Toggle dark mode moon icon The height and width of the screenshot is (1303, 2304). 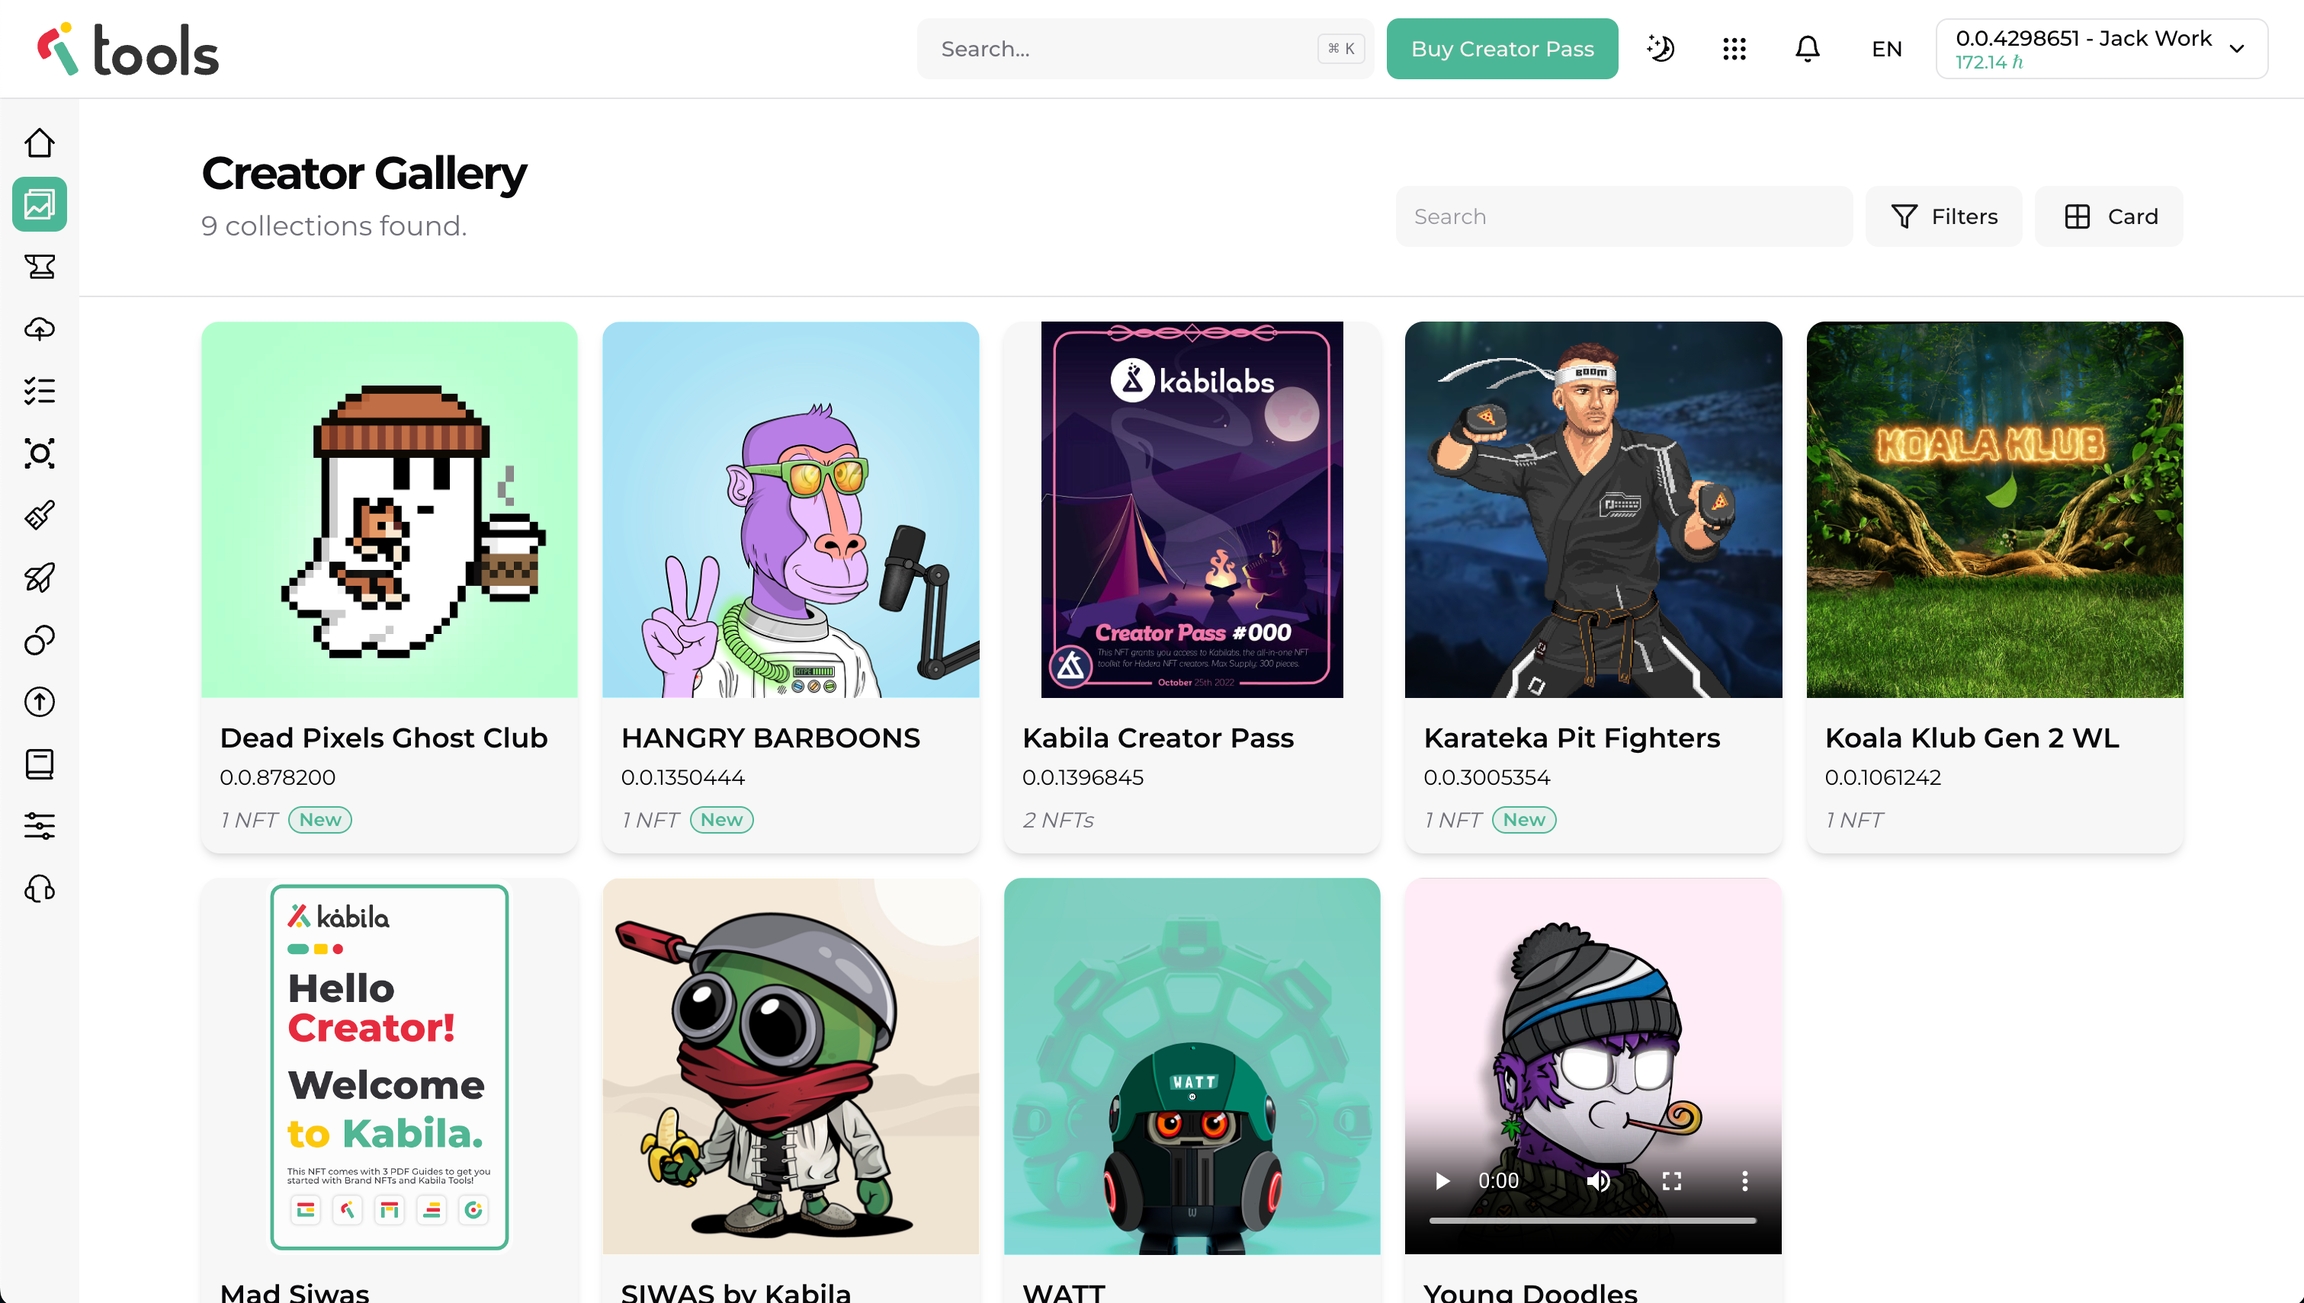1661,49
